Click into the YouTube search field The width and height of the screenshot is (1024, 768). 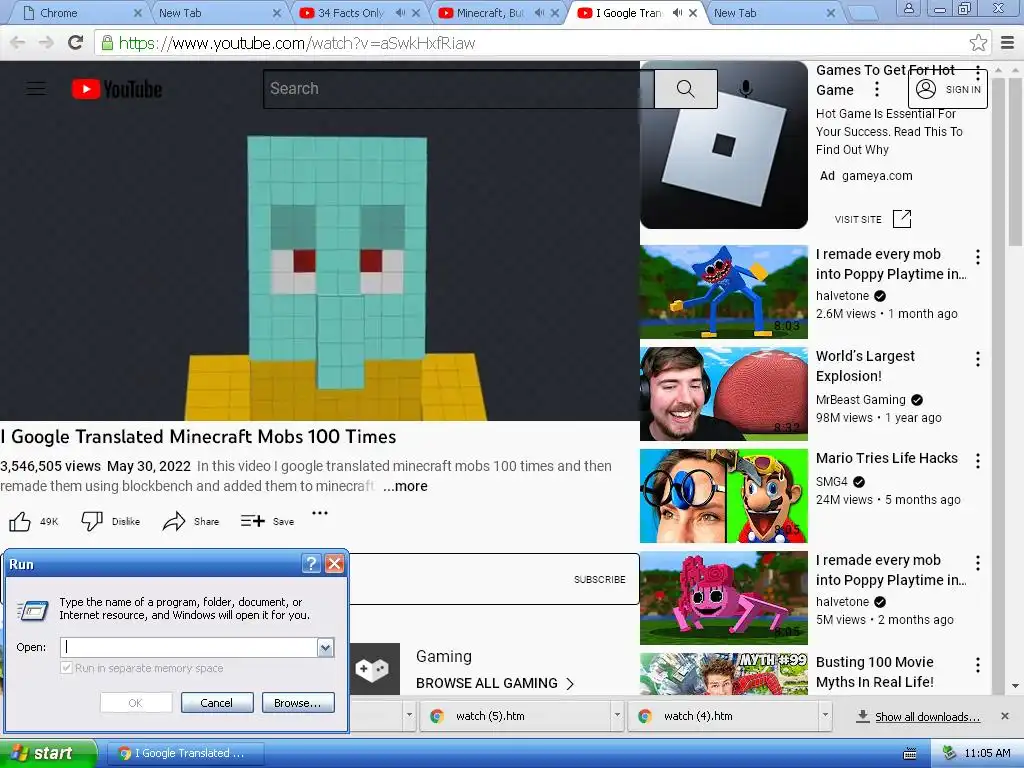[458, 89]
